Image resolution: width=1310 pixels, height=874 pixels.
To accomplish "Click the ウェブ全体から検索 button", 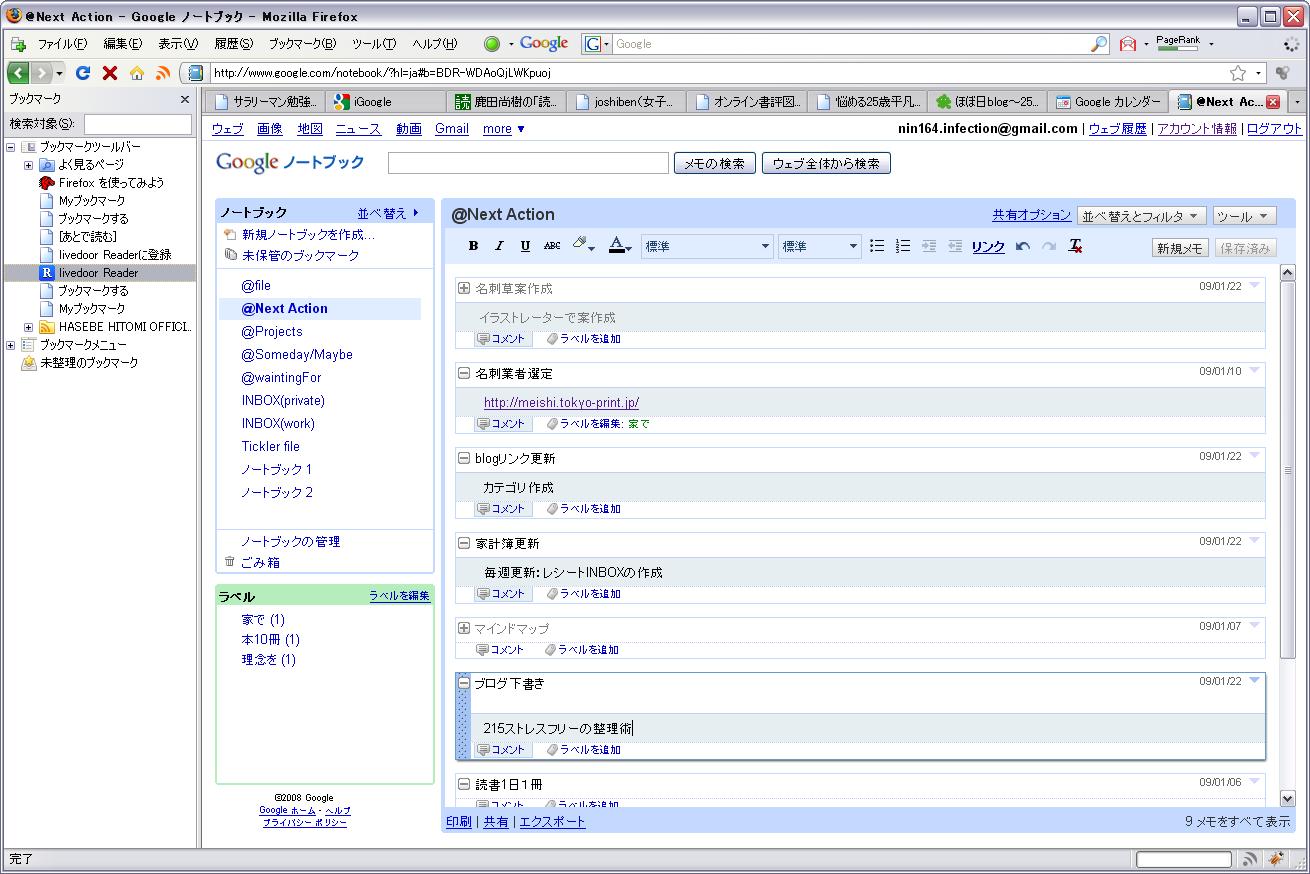I will click(826, 163).
